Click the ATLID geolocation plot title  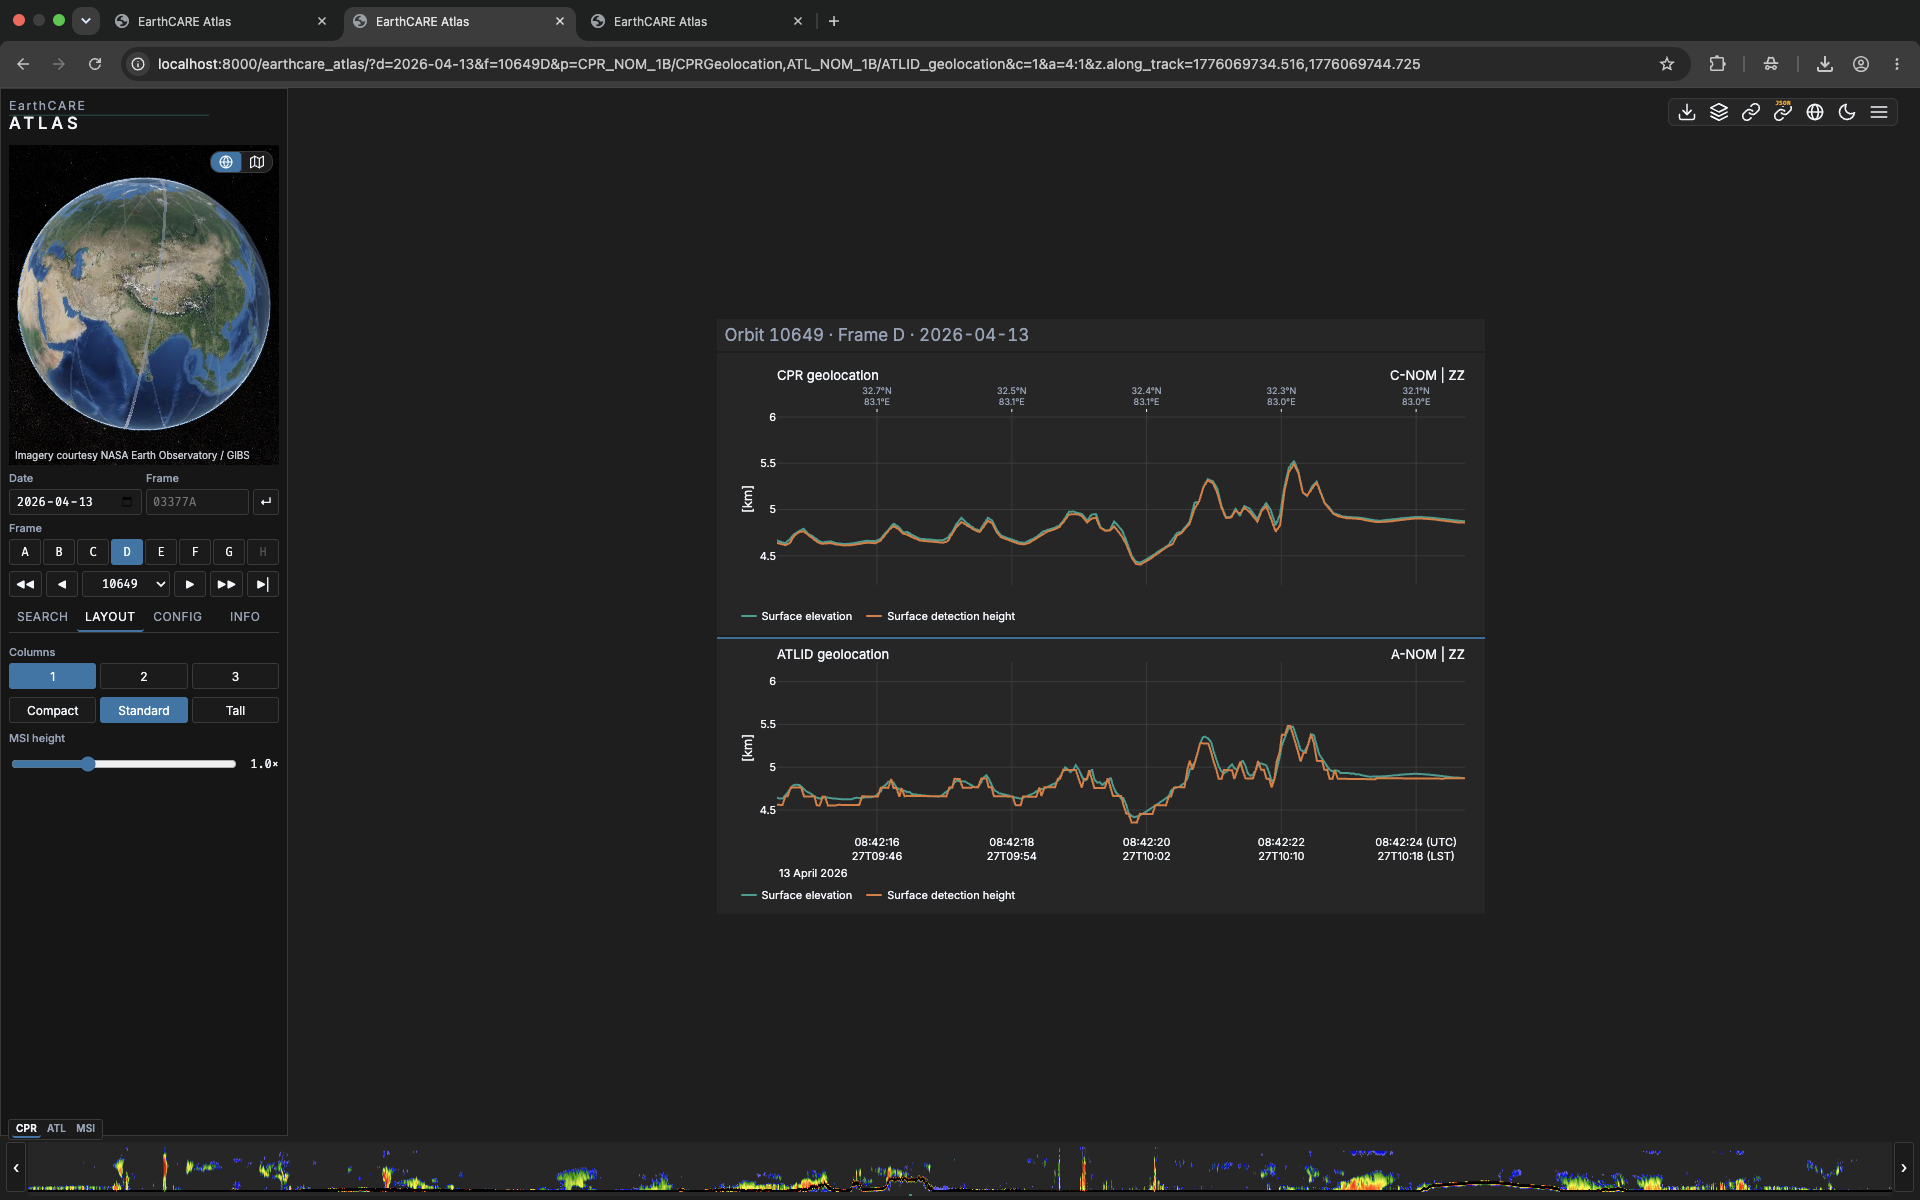pyautogui.click(x=832, y=654)
